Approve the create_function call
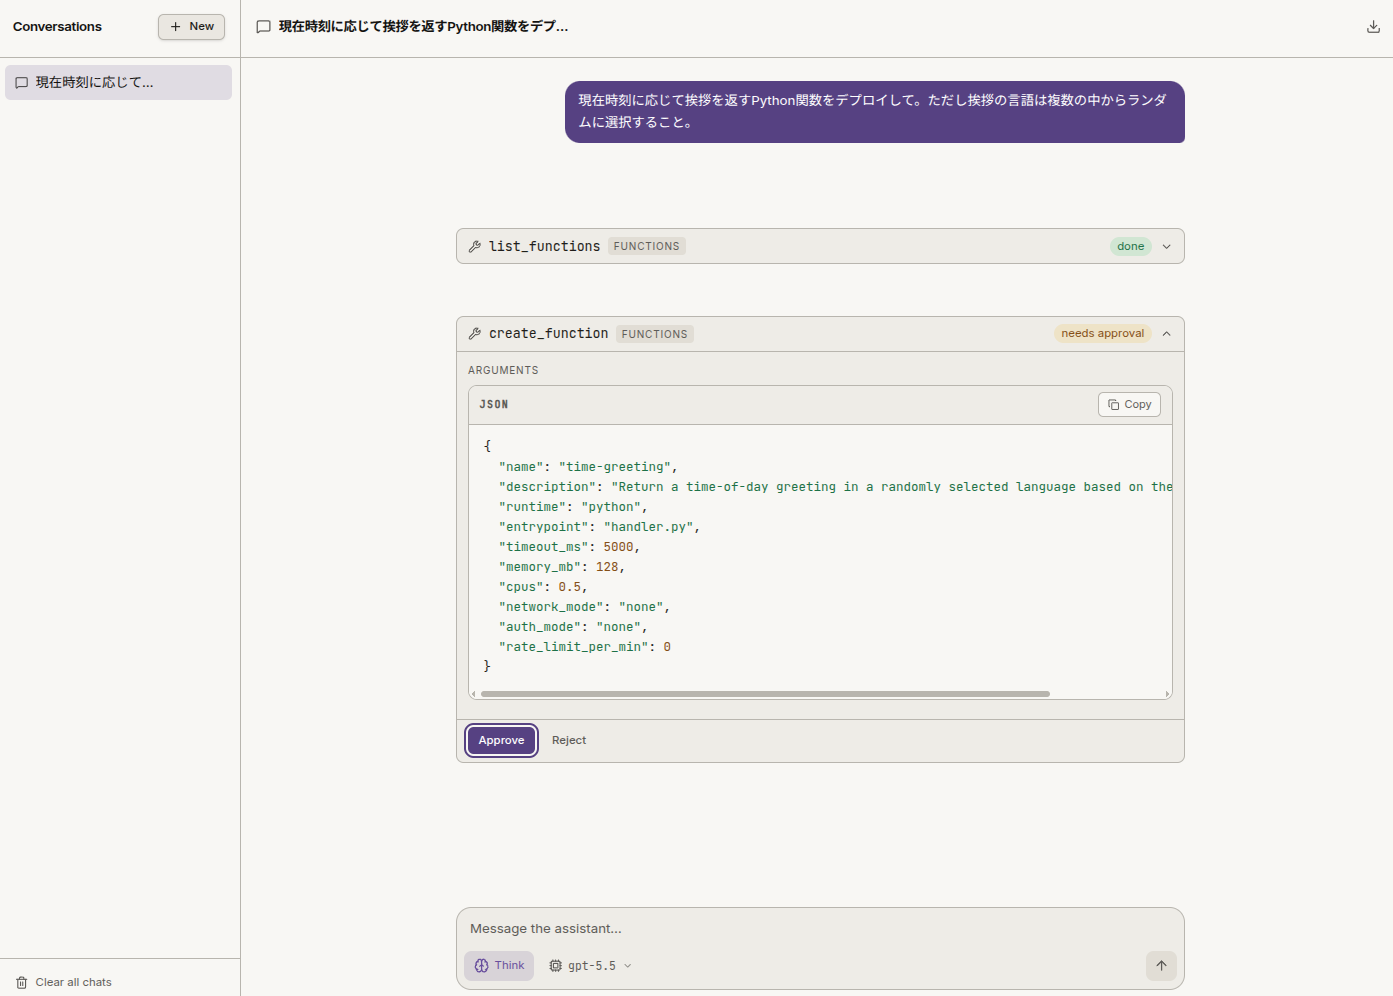 click(x=501, y=741)
